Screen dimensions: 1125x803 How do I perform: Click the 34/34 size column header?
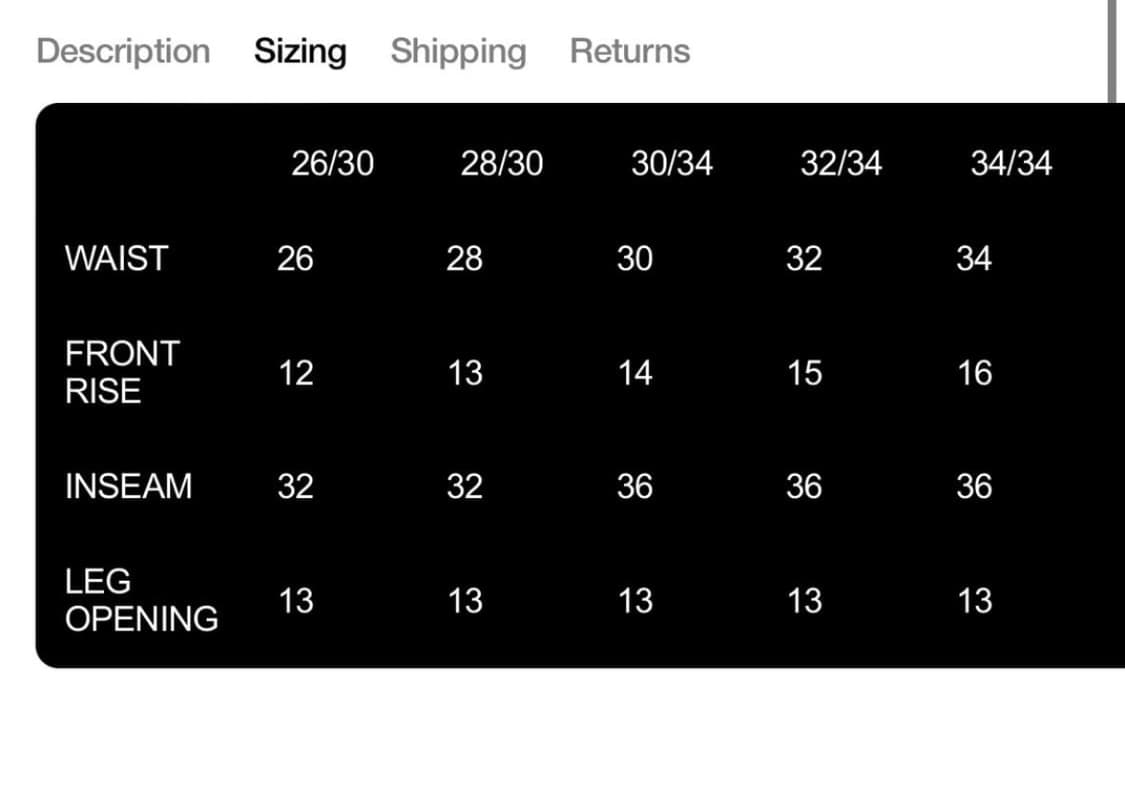click(x=1011, y=163)
